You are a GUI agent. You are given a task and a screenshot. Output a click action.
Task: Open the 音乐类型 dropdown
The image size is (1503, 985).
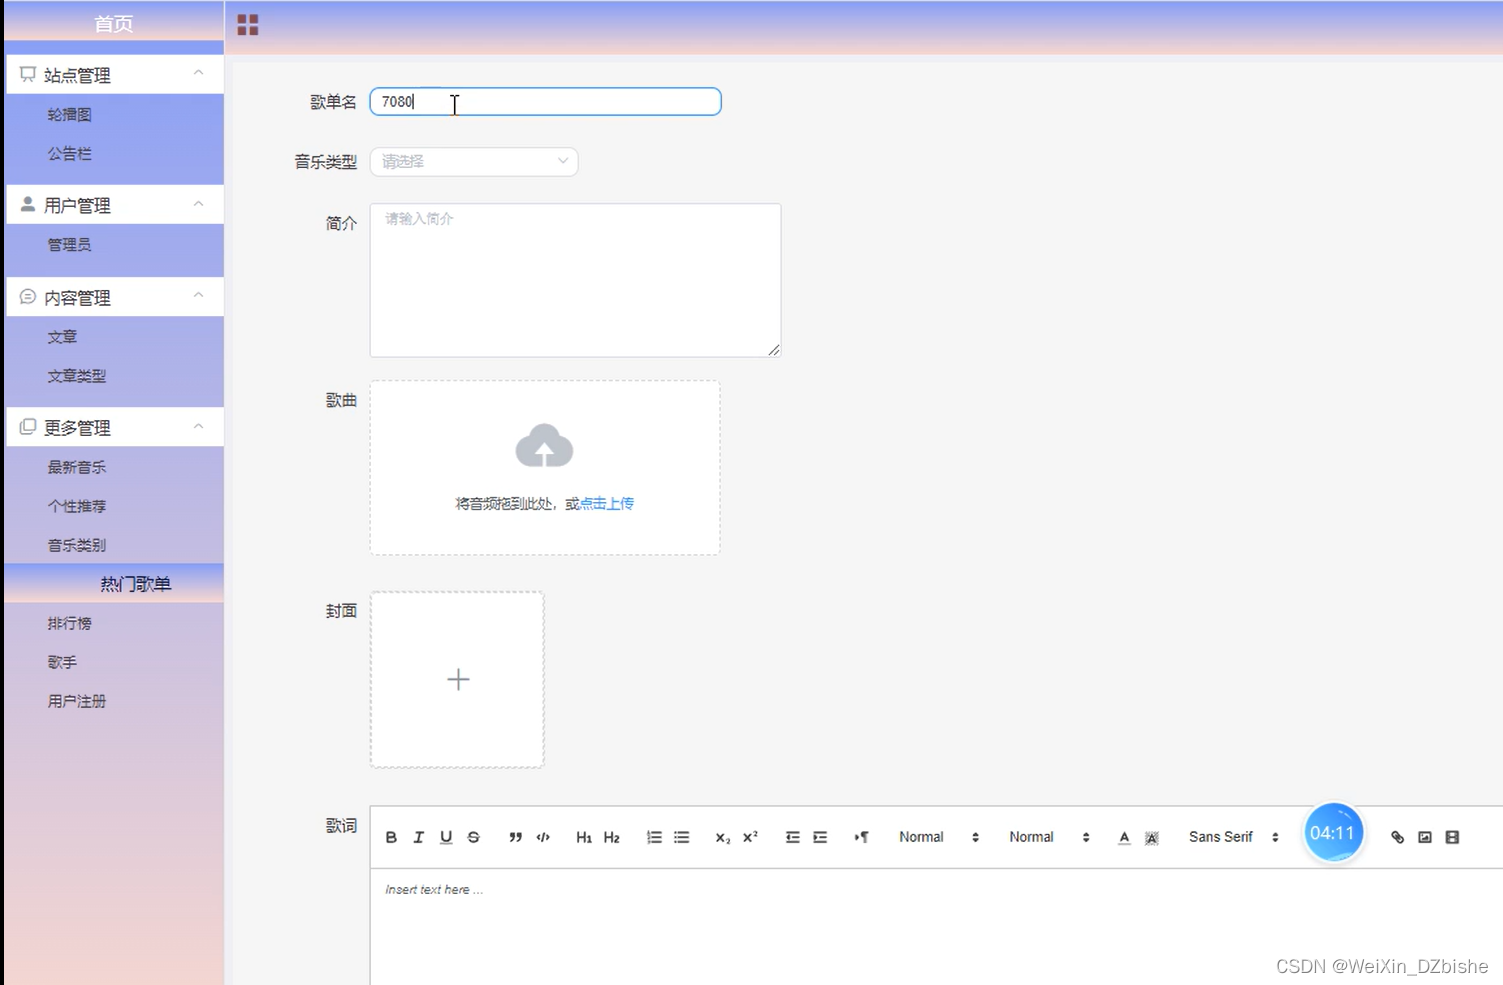(474, 161)
